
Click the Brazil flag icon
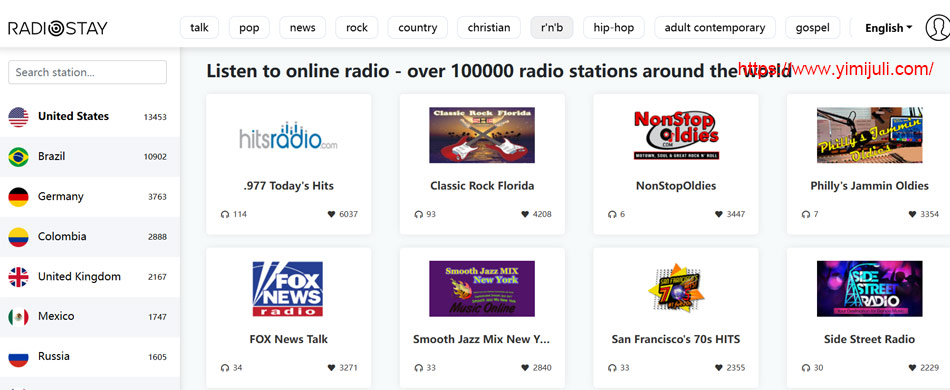(x=18, y=157)
